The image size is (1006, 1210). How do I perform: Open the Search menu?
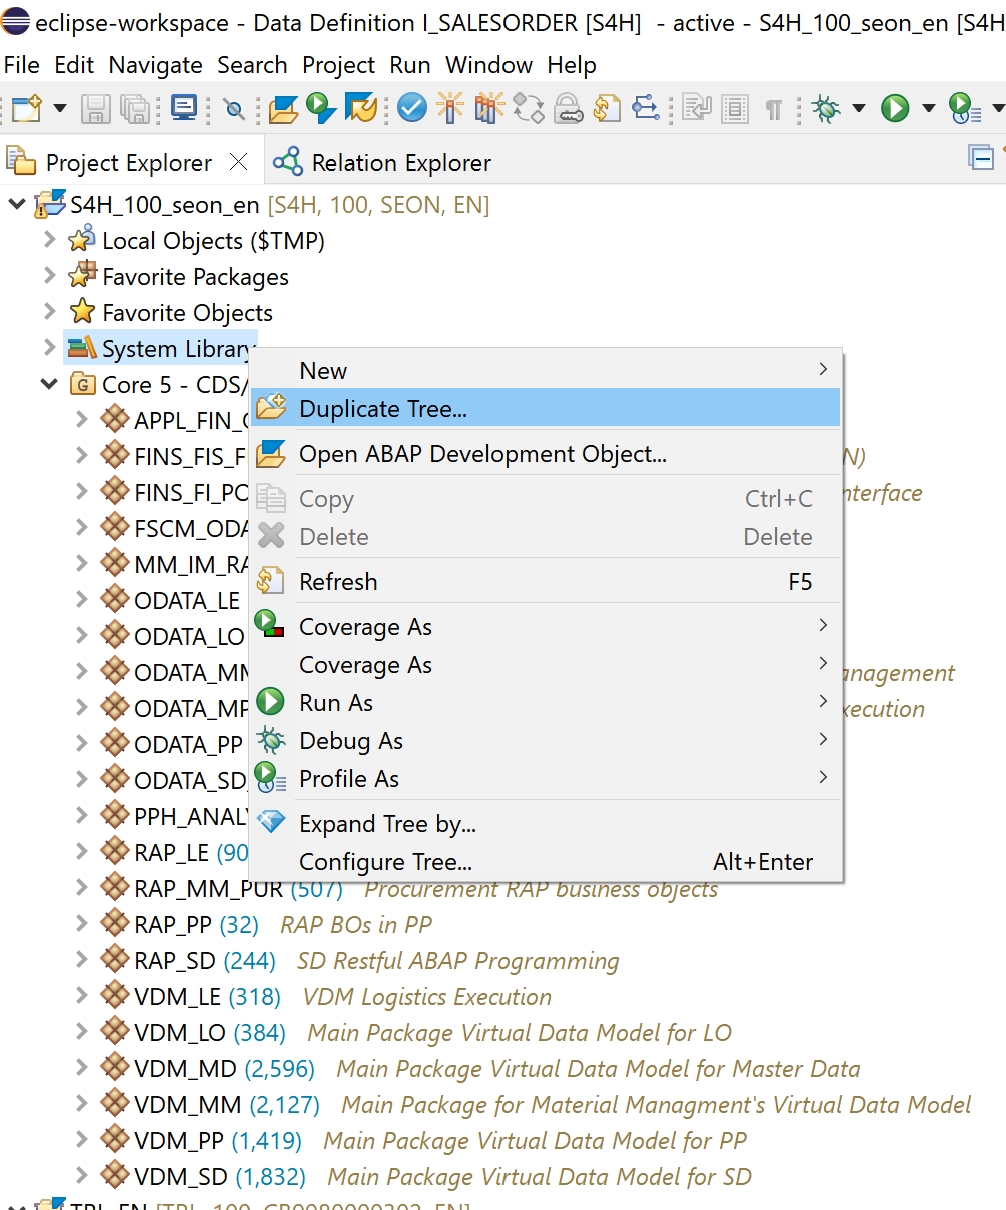point(252,65)
